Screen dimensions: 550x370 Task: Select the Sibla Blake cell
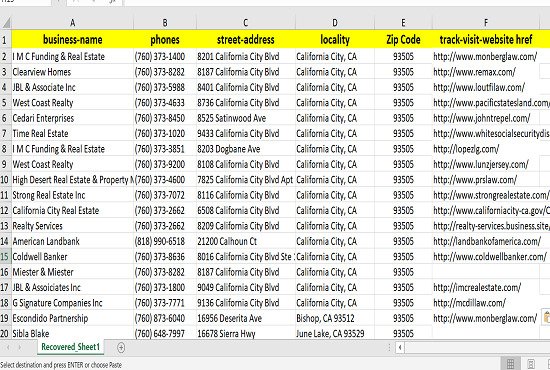point(73,333)
